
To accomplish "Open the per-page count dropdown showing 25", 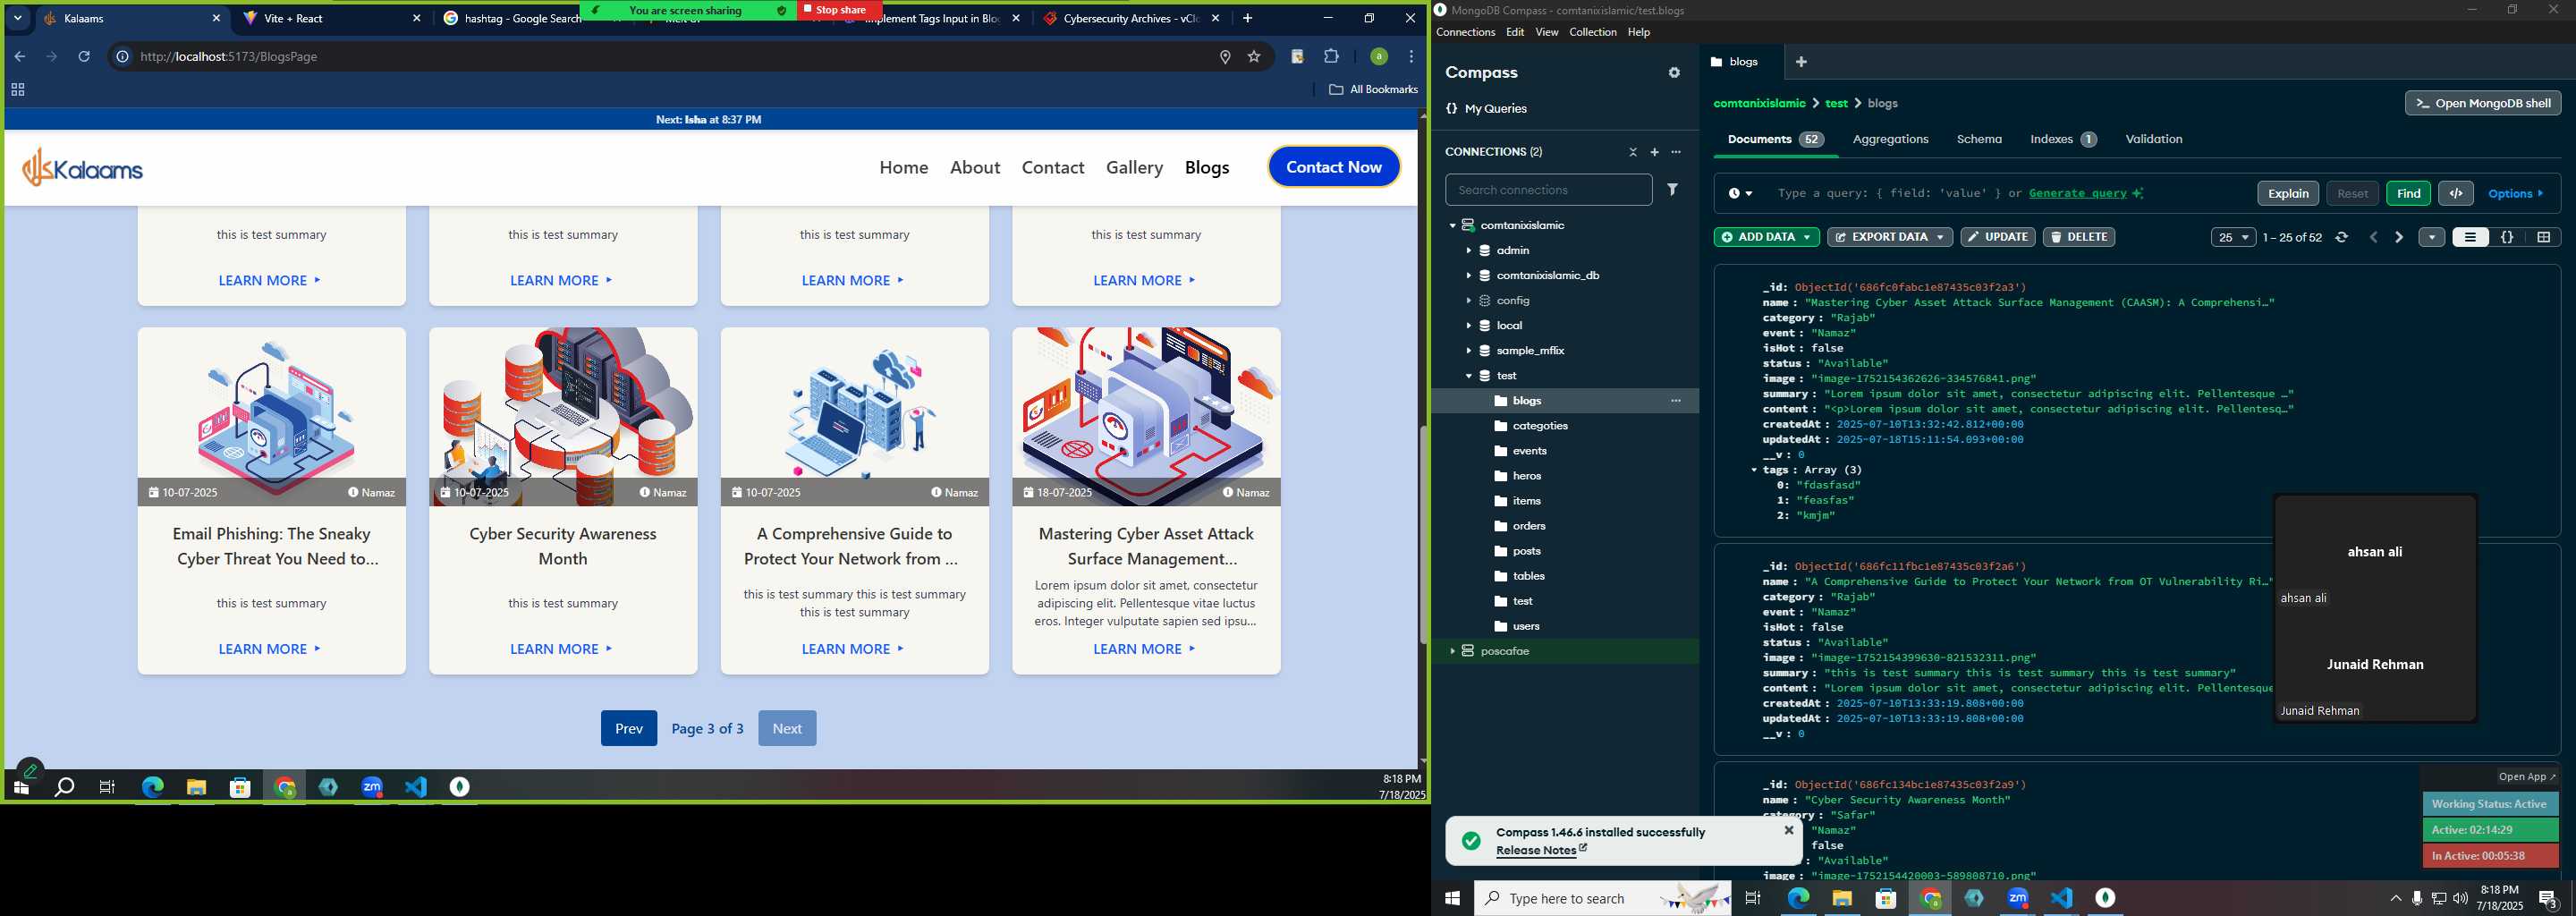I will 2233,237.
